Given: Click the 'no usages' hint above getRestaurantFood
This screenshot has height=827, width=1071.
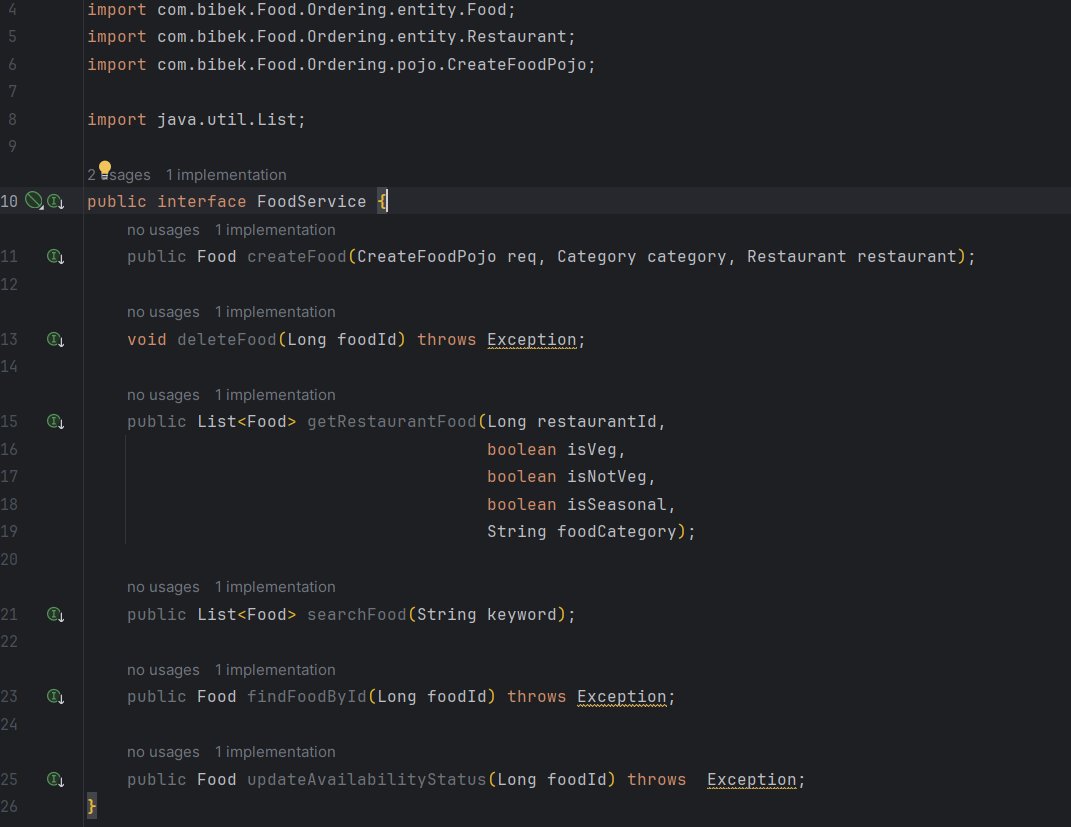Looking at the screenshot, I should (163, 395).
